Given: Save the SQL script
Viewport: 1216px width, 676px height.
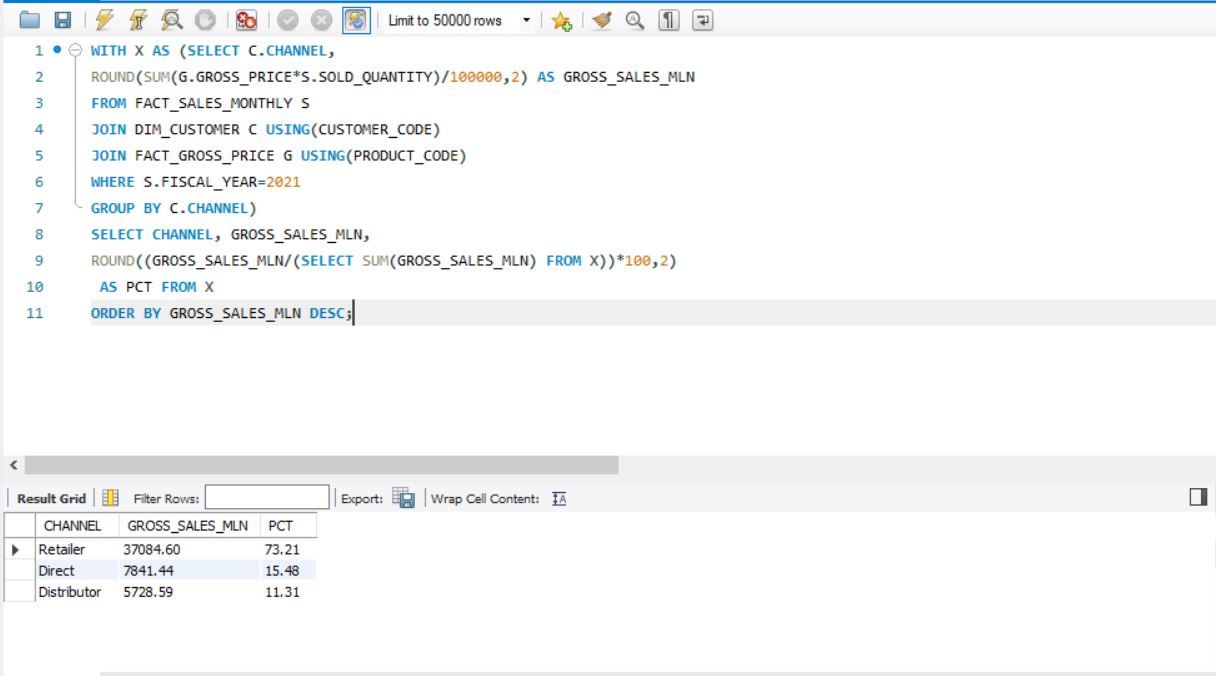Looking at the screenshot, I should (60, 20).
